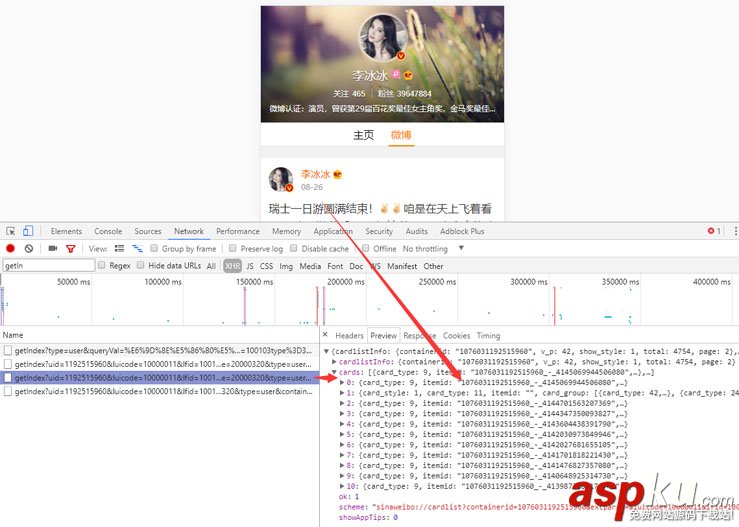Expand cards item 0
This screenshot has height=527, width=739.
342,383
